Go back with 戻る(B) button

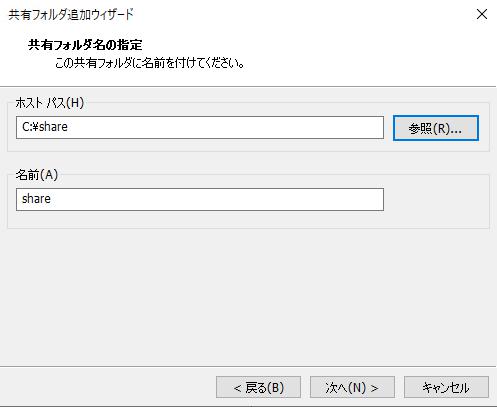coord(258,387)
